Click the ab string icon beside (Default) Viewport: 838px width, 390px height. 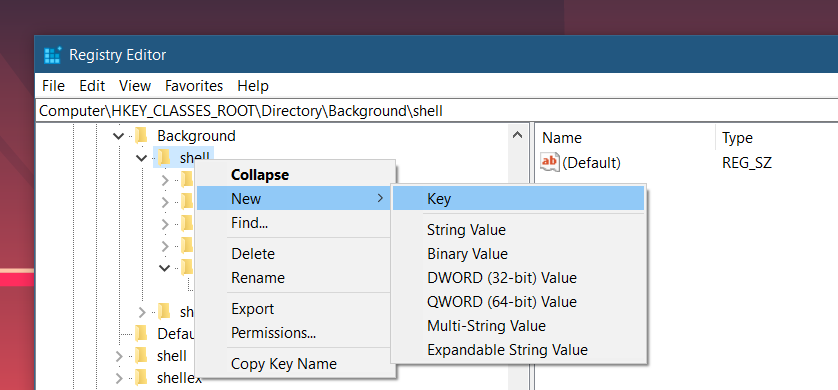pyautogui.click(x=550, y=162)
